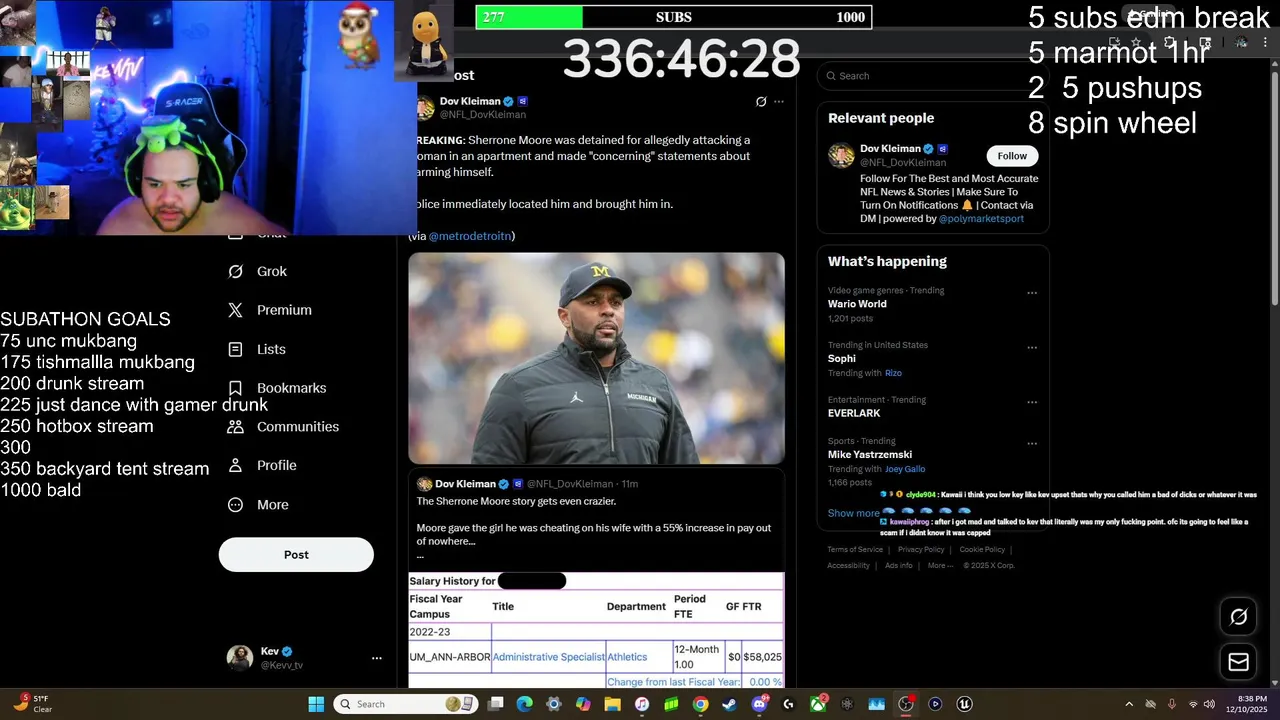
Task: Open the @metrodetroitn mention link
Action: coord(470,236)
